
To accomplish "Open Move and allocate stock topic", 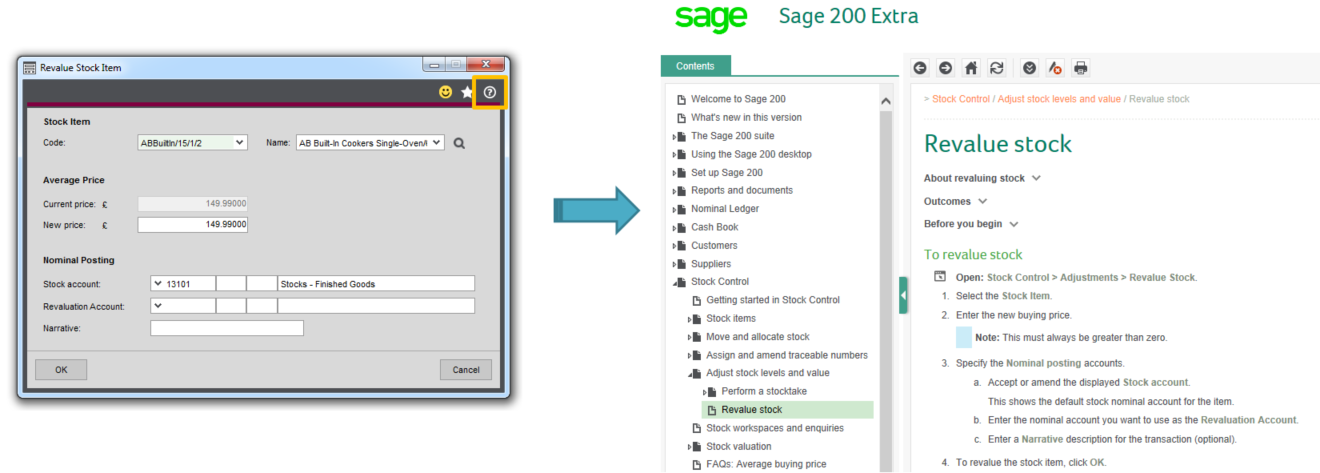I will click(x=758, y=337).
